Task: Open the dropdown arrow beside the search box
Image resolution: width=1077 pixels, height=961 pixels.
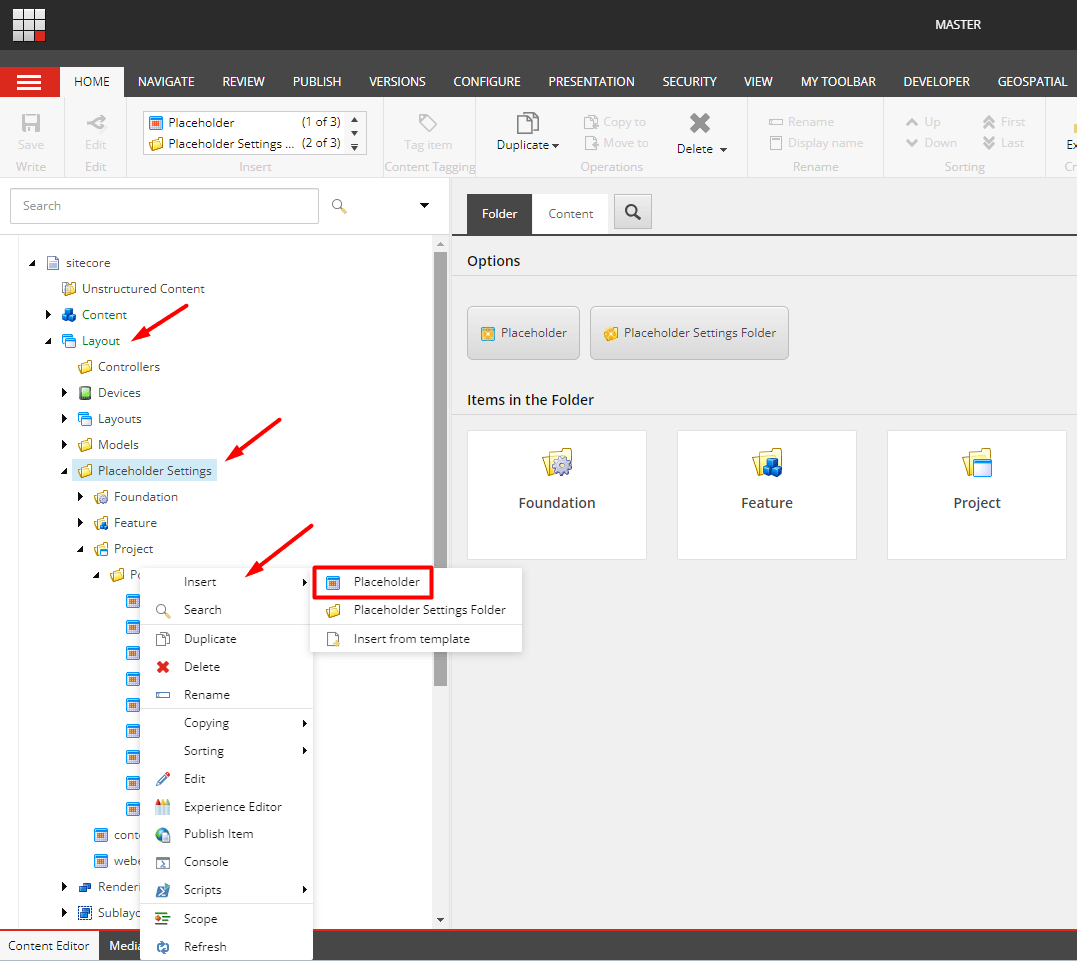Action: coord(424,205)
